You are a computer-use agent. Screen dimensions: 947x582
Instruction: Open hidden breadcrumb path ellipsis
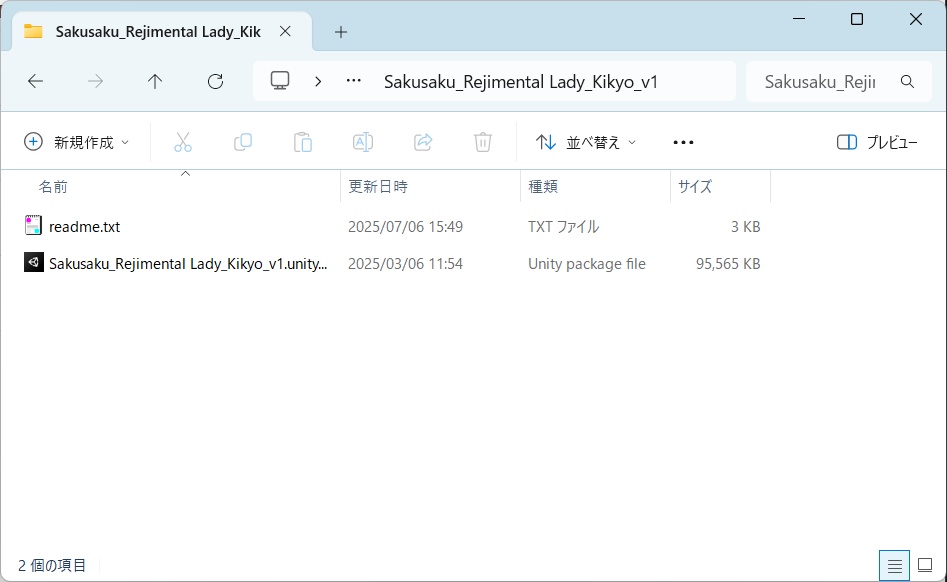click(353, 81)
